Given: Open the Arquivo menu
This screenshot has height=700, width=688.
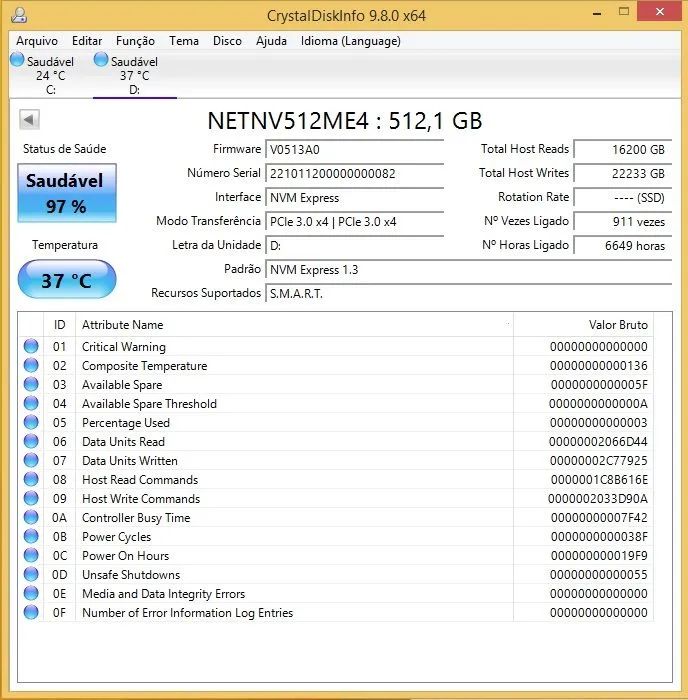Looking at the screenshot, I should click(x=37, y=41).
